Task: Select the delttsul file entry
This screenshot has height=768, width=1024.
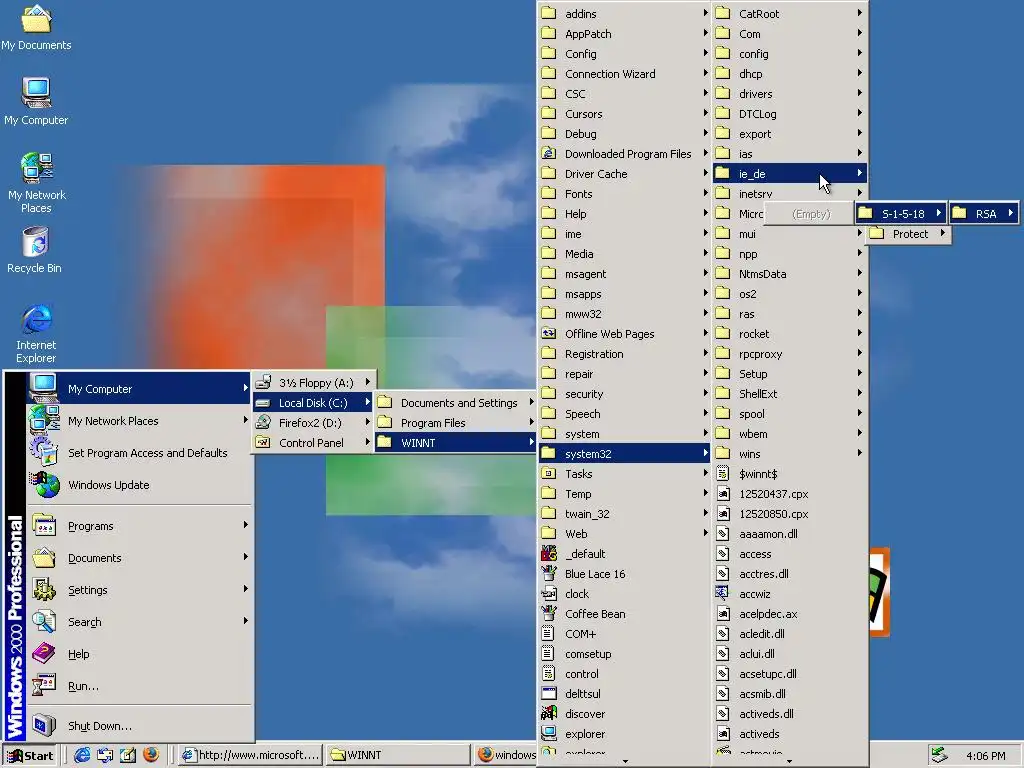Action: point(624,694)
